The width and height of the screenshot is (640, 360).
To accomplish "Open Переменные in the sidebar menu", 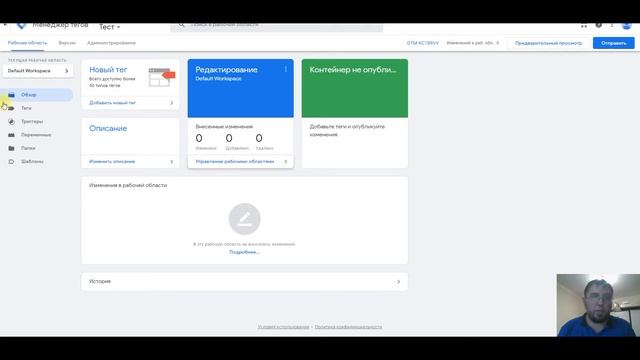I will pos(37,135).
